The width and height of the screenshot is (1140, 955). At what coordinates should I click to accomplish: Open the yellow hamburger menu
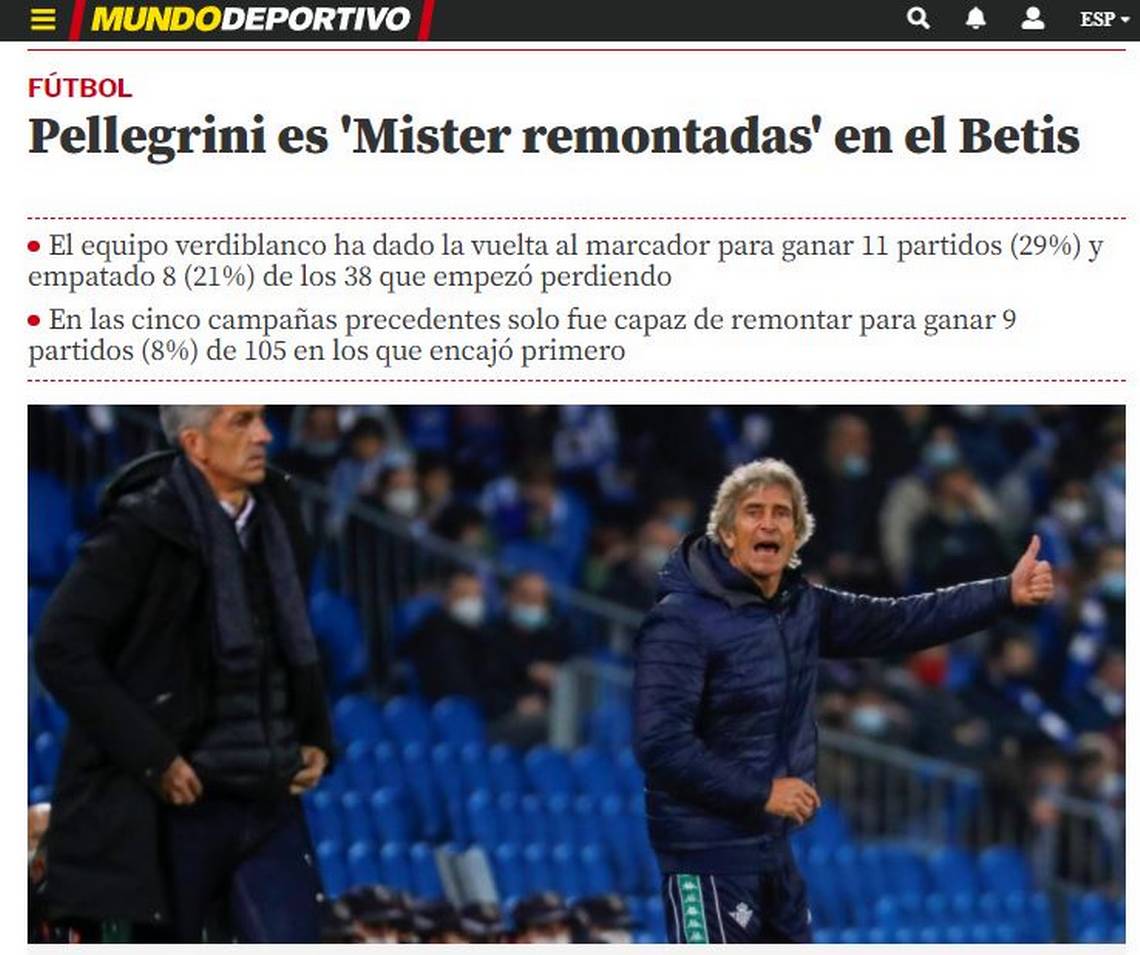point(43,20)
